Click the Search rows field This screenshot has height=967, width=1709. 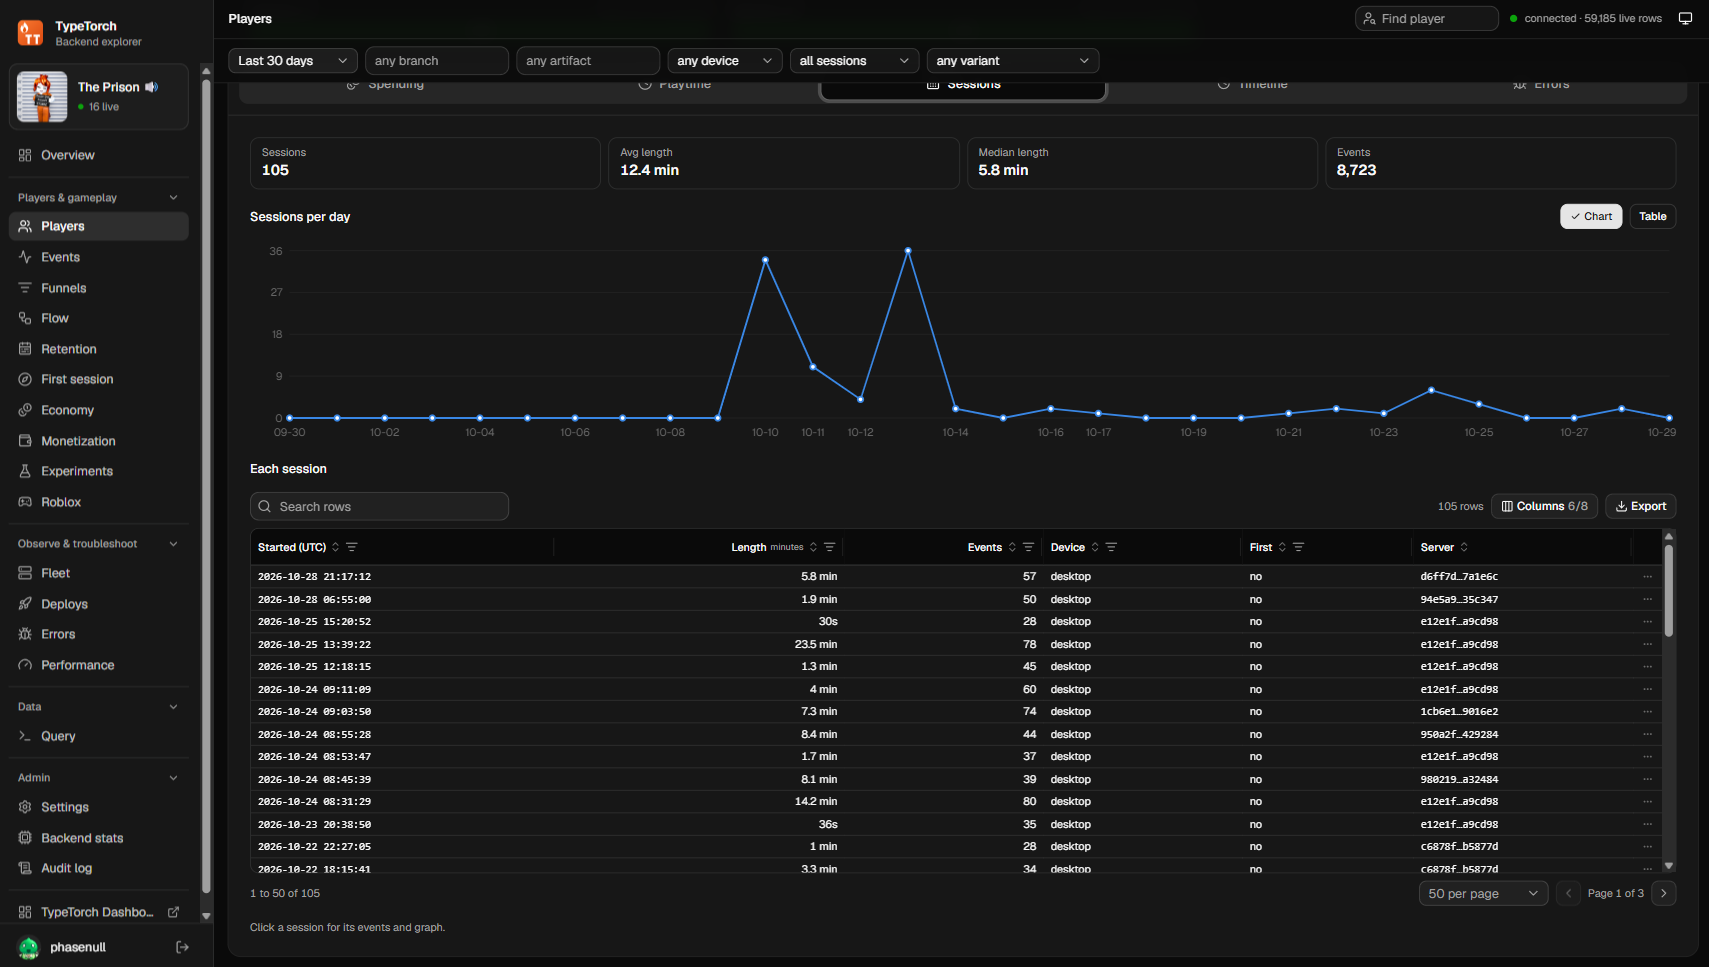coord(379,506)
